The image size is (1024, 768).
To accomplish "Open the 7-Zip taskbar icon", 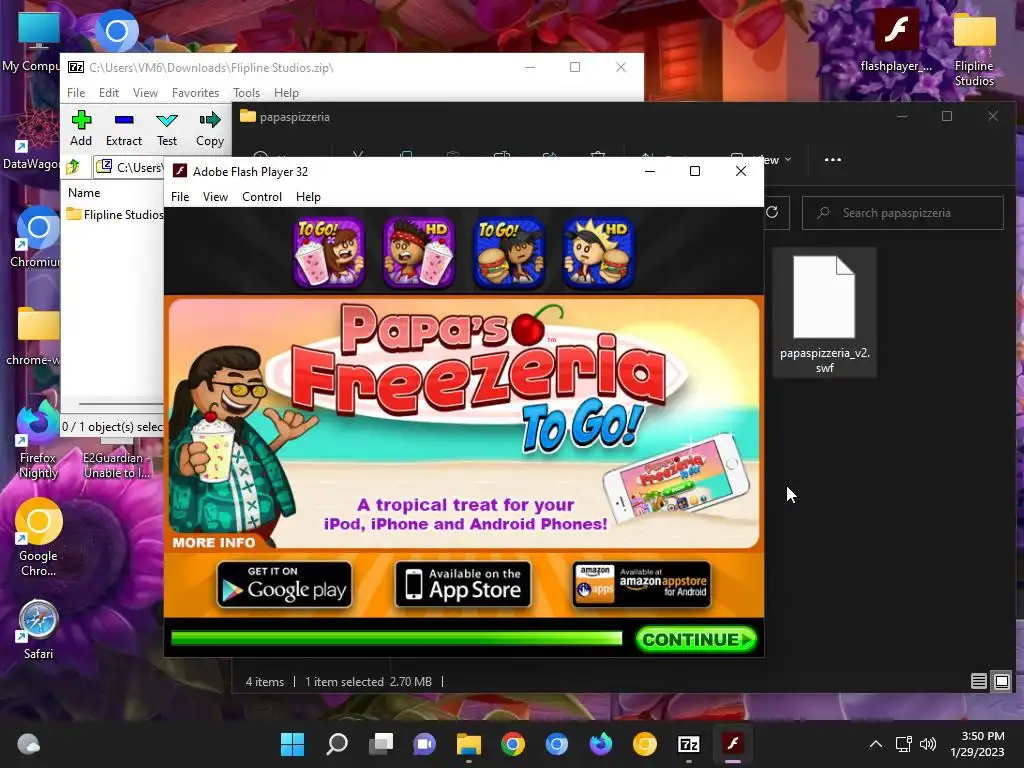I will pyautogui.click(x=689, y=744).
